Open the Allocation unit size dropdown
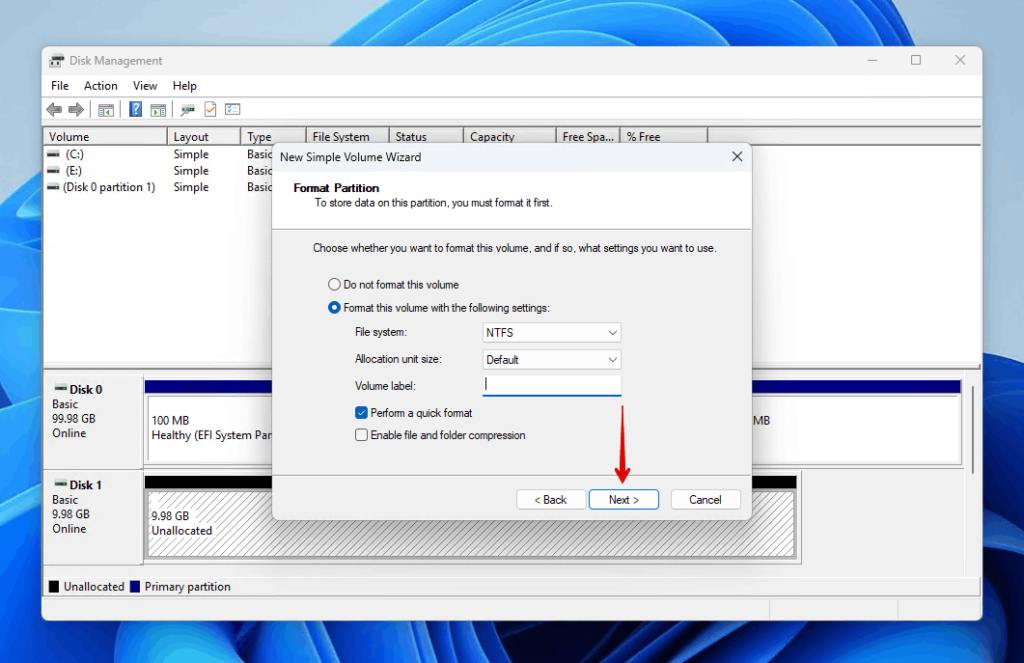This screenshot has height=663, width=1024. [551, 359]
